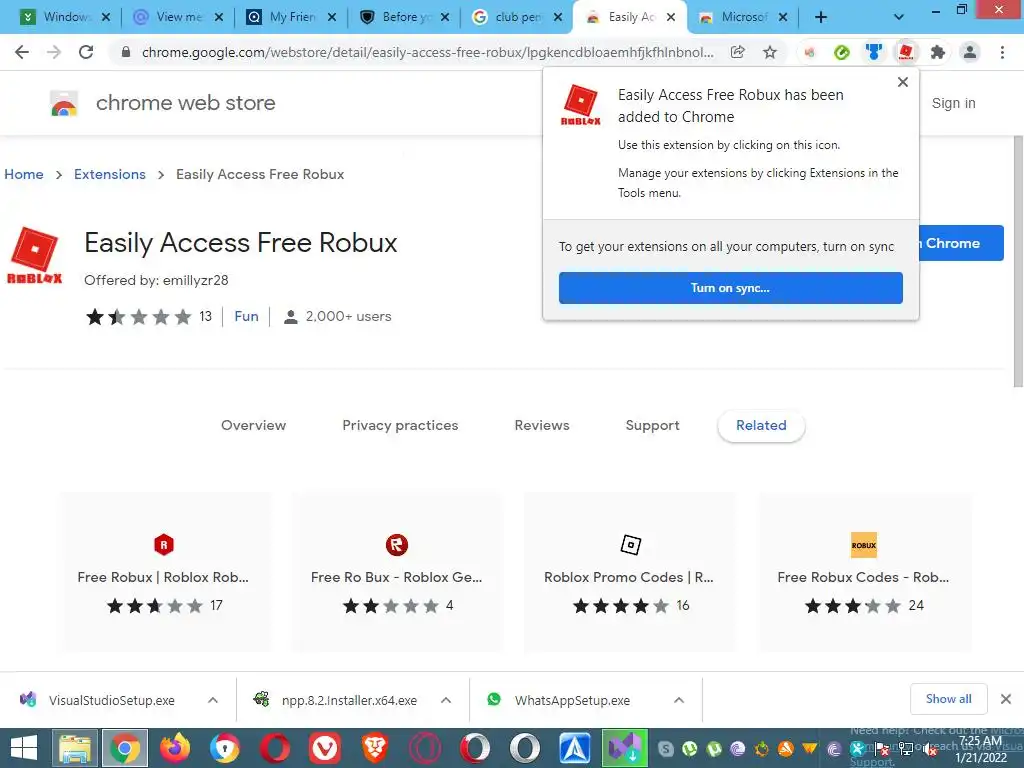Click the address bar URL field
This screenshot has width=1024, height=768.
click(428, 52)
